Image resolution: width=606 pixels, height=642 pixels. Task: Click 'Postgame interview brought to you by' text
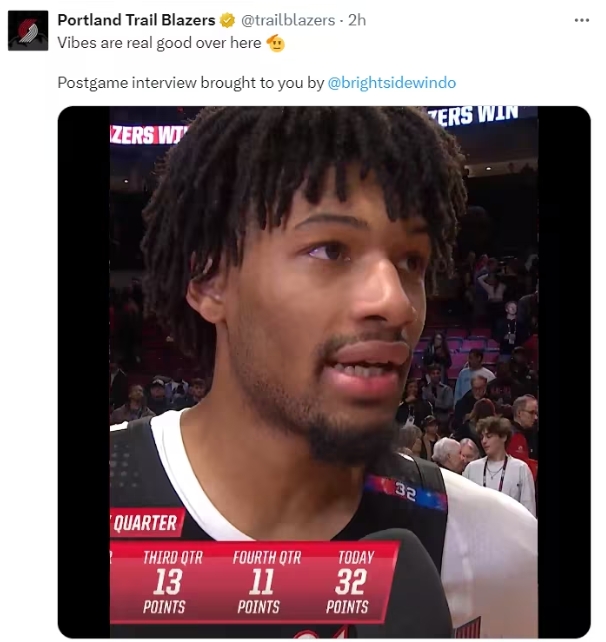(190, 83)
